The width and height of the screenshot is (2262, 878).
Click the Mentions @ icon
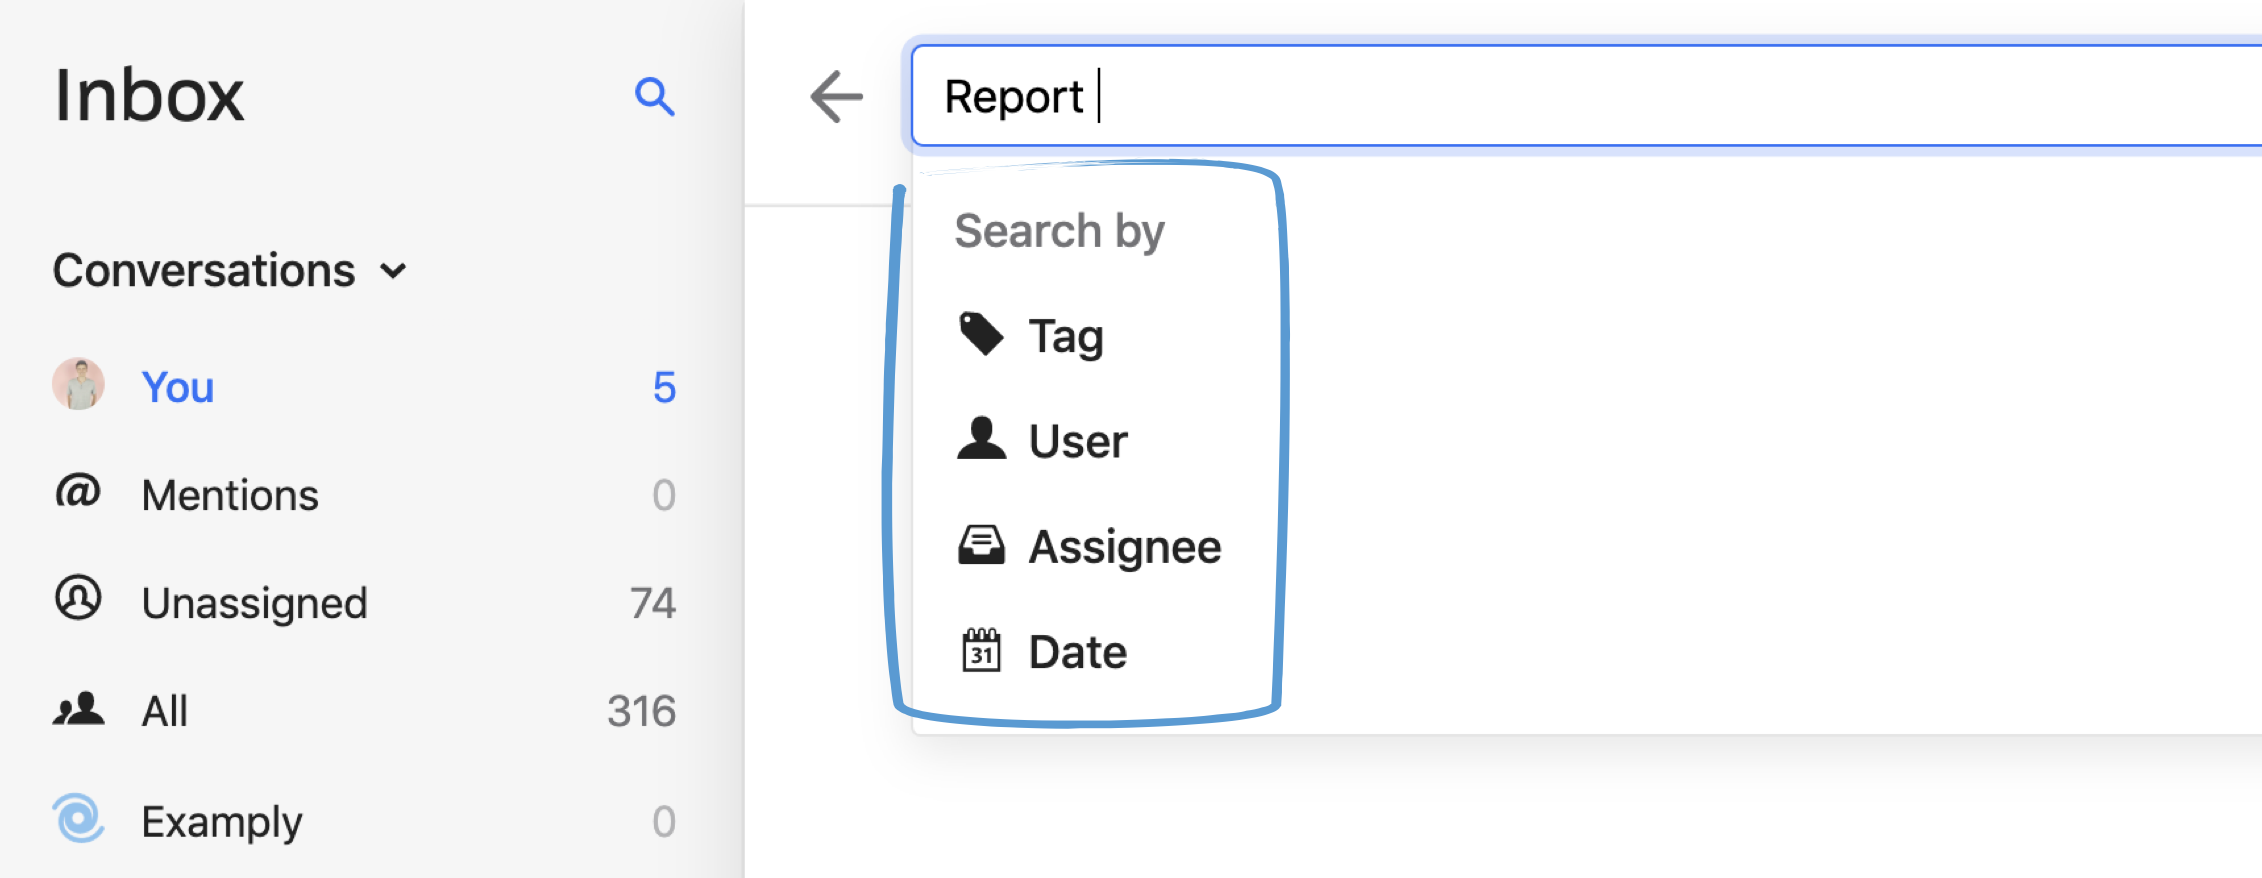[x=78, y=492]
